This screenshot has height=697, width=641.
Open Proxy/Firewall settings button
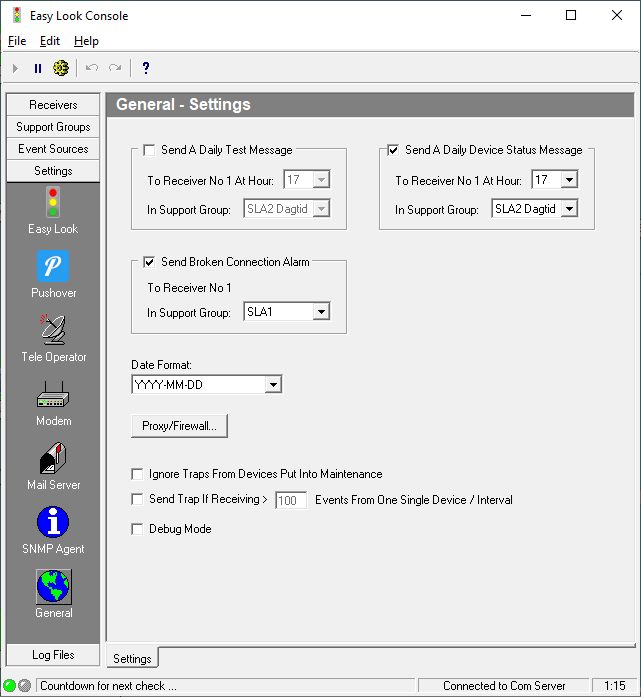tap(180, 426)
